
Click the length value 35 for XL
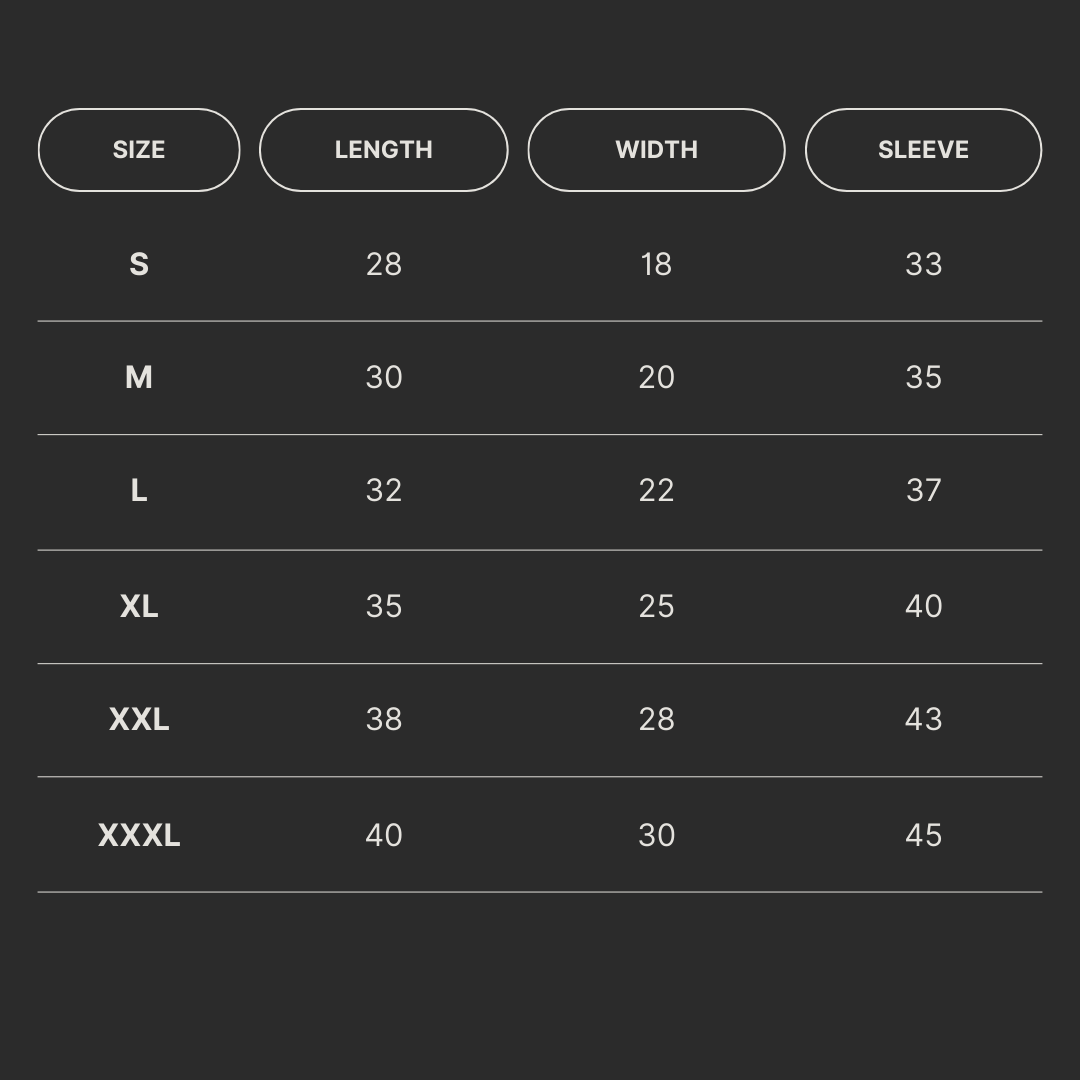[384, 606]
